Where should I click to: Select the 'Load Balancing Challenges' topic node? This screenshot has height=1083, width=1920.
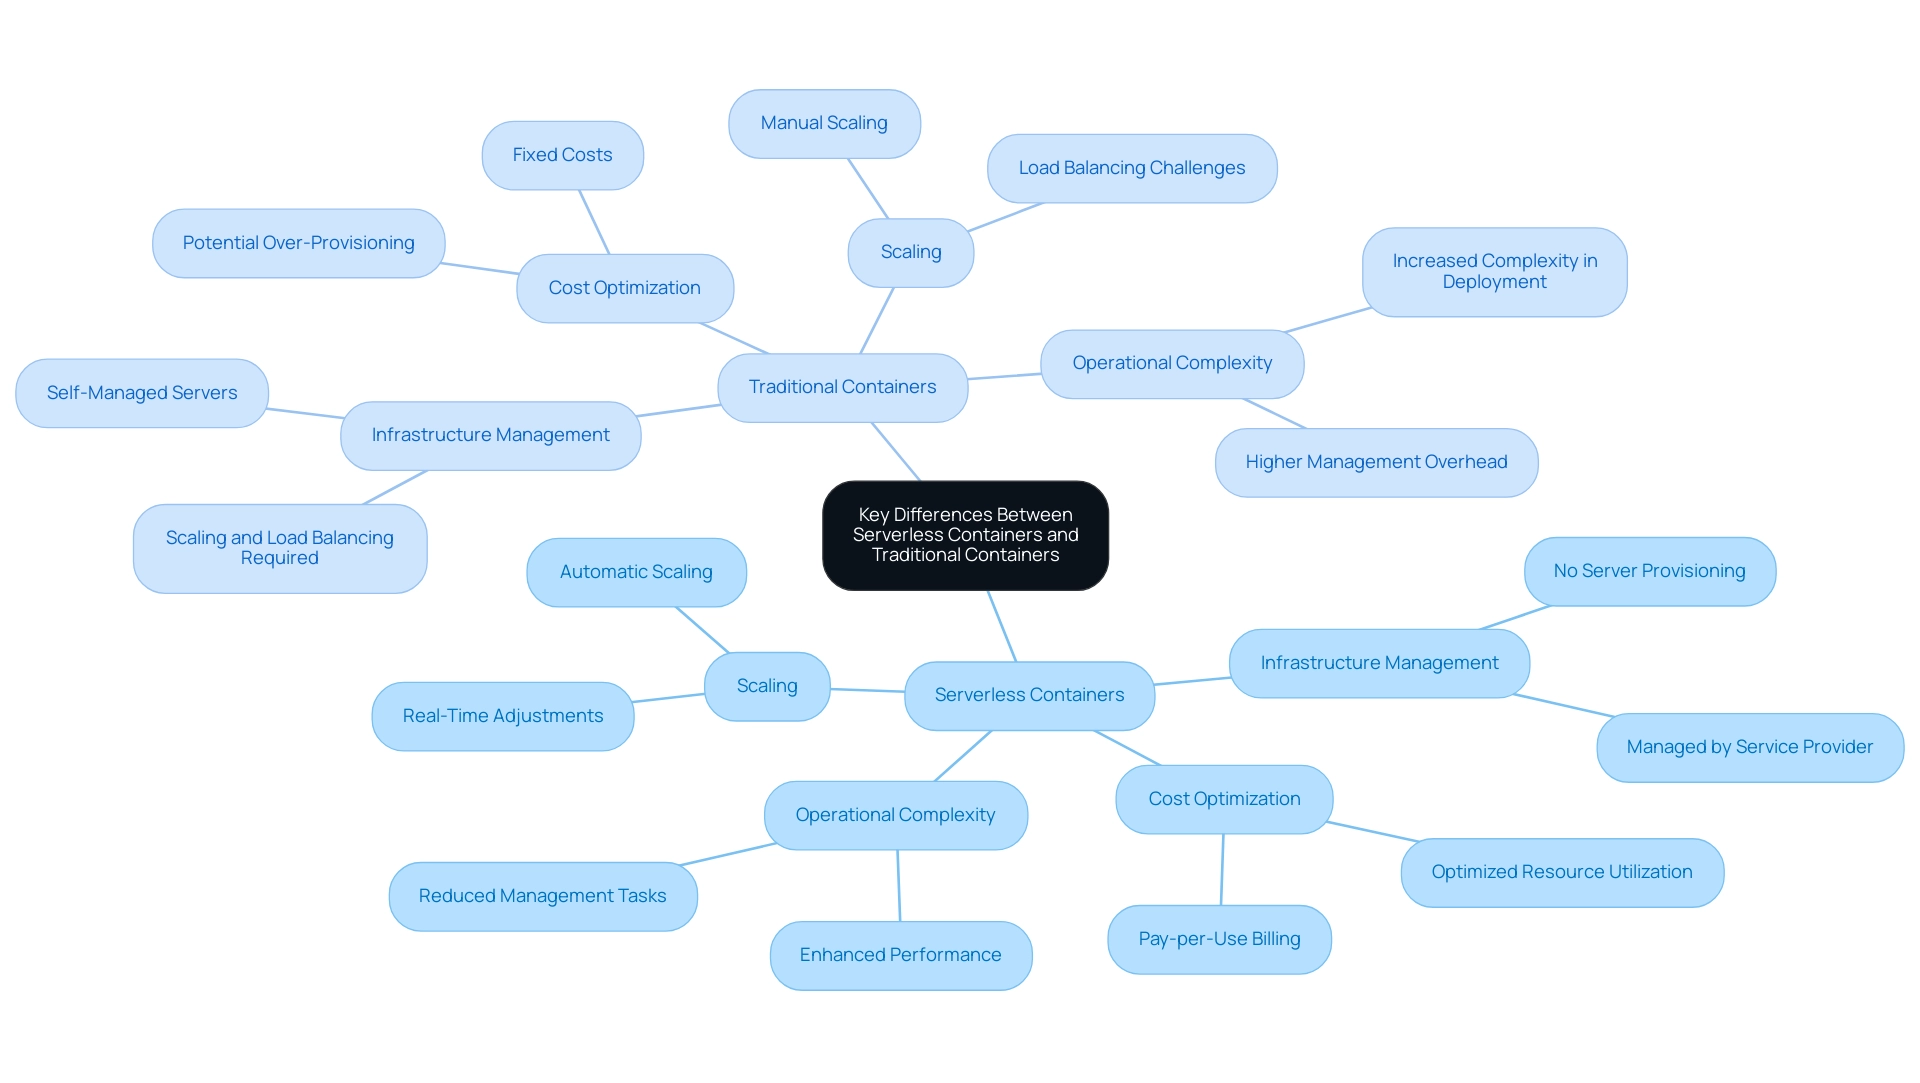(x=1127, y=166)
